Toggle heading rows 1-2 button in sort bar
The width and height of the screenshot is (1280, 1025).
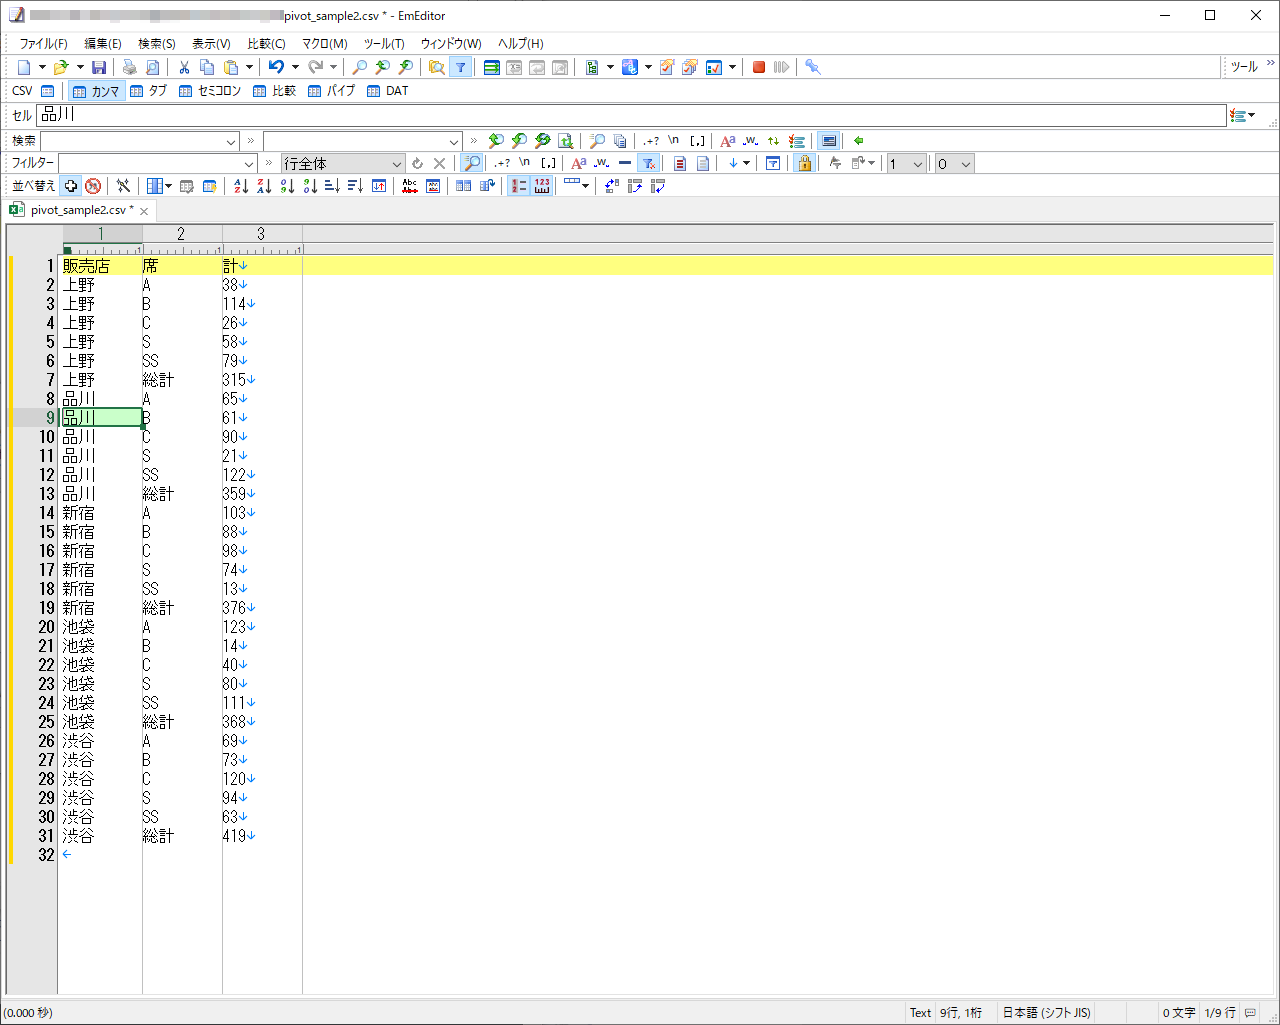click(x=518, y=186)
